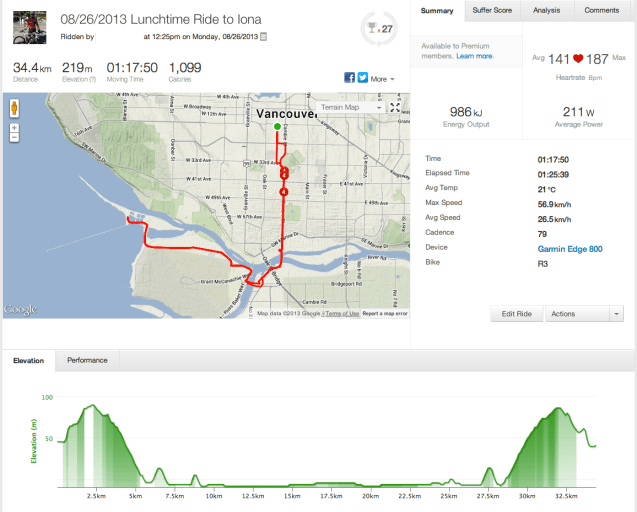Image resolution: width=637 pixels, height=512 pixels.
Task: Click the green start marker on map
Action: tap(277, 127)
